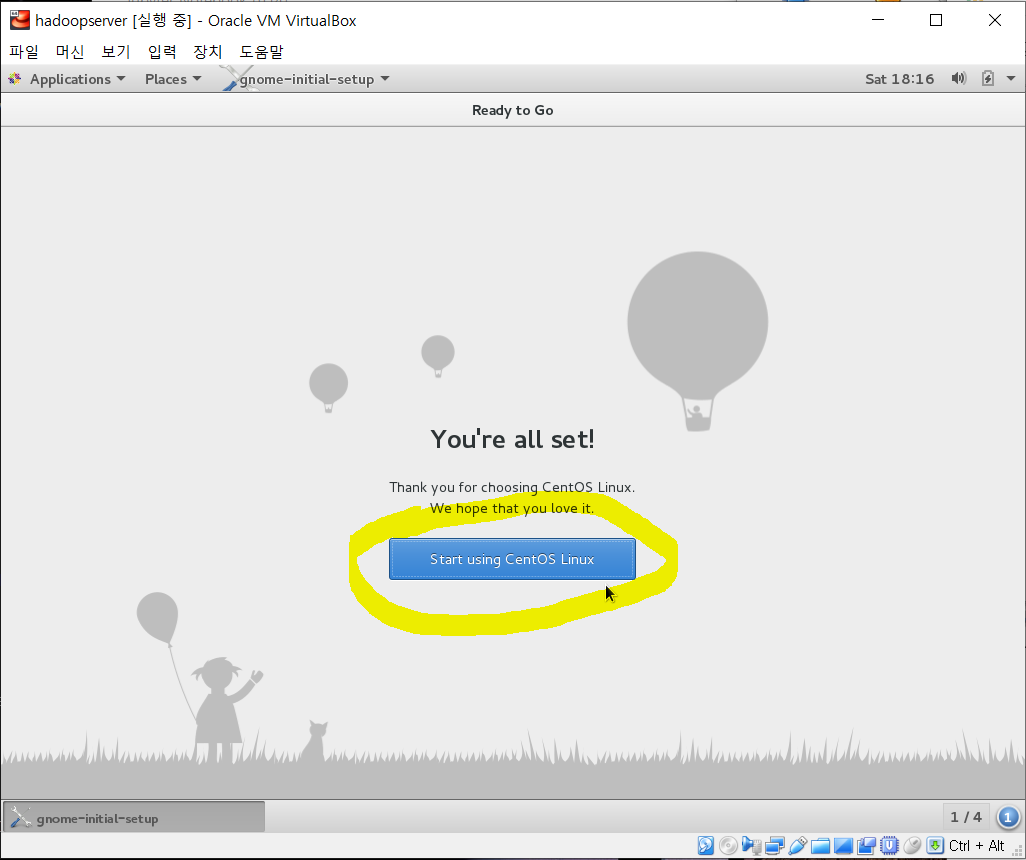Screen dimensions: 1026x860
Task: Open the 도움말 menu in VirtualBox
Action: pyautogui.click(x=261, y=51)
